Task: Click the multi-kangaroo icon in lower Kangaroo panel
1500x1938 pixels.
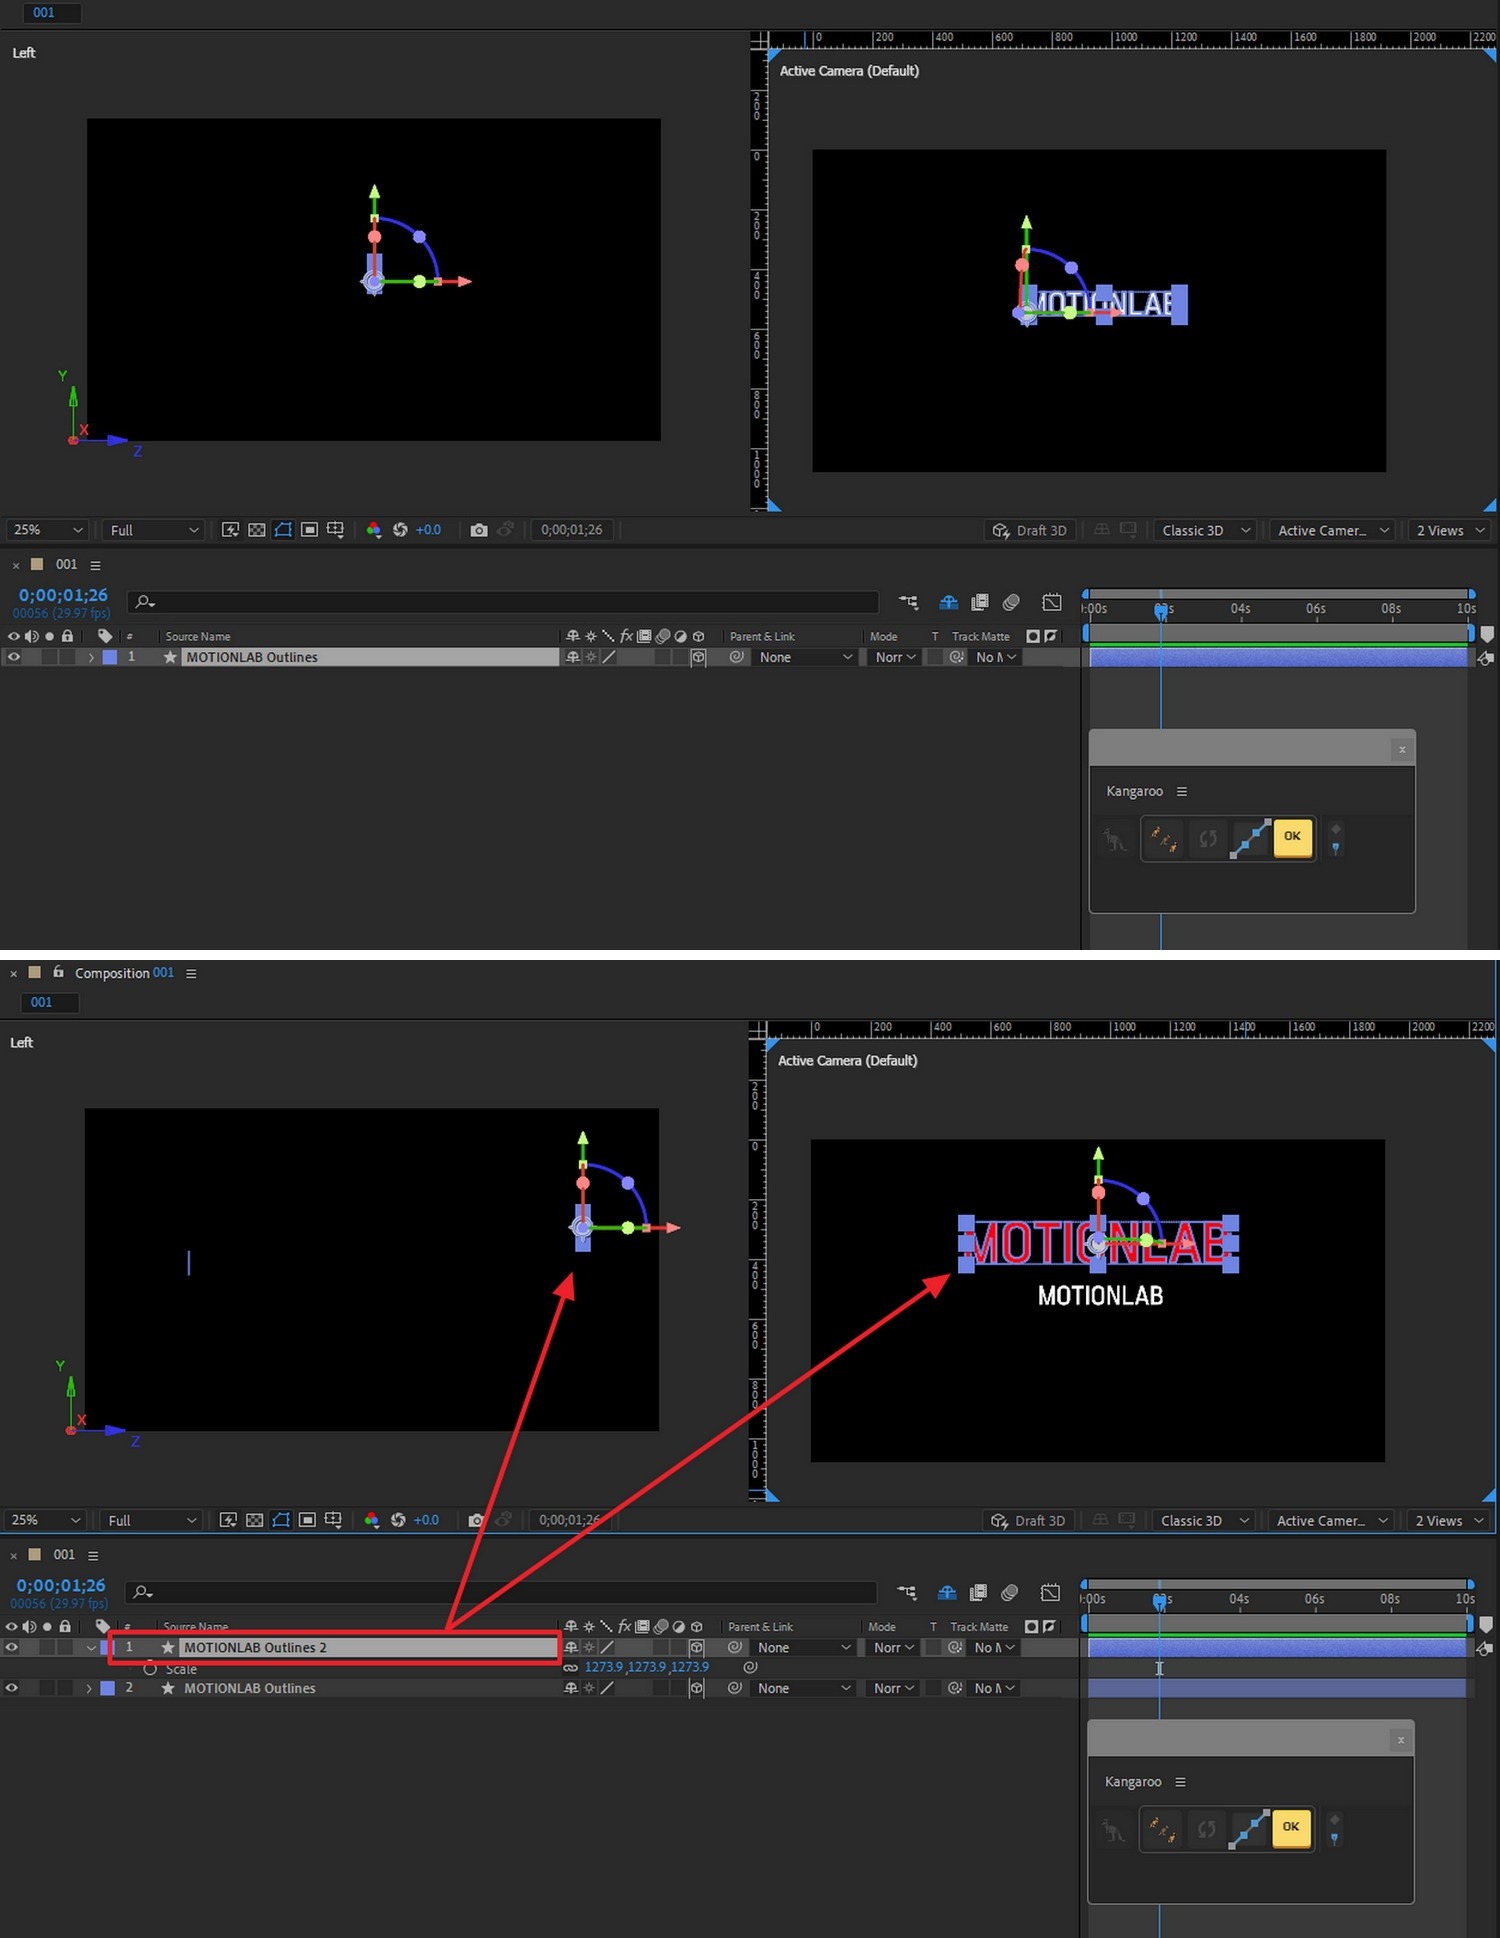Action: [1162, 1829]
